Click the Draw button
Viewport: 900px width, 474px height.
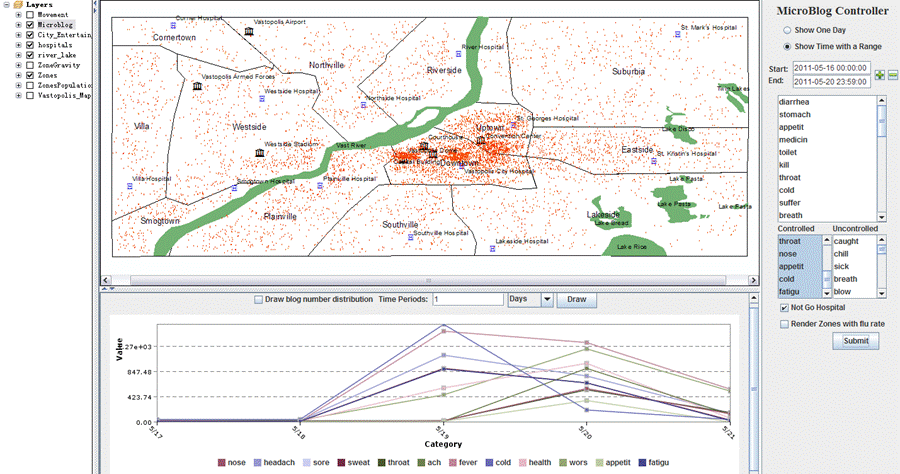click(x=577, y=300)
